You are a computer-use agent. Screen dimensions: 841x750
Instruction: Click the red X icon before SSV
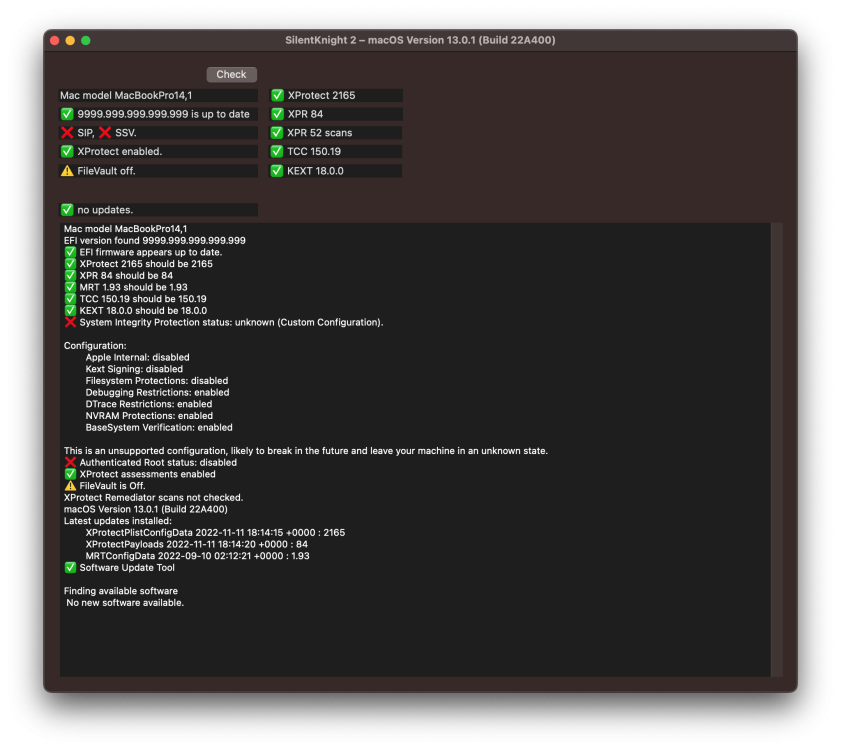pyautogui.click(x=105, y=133)
